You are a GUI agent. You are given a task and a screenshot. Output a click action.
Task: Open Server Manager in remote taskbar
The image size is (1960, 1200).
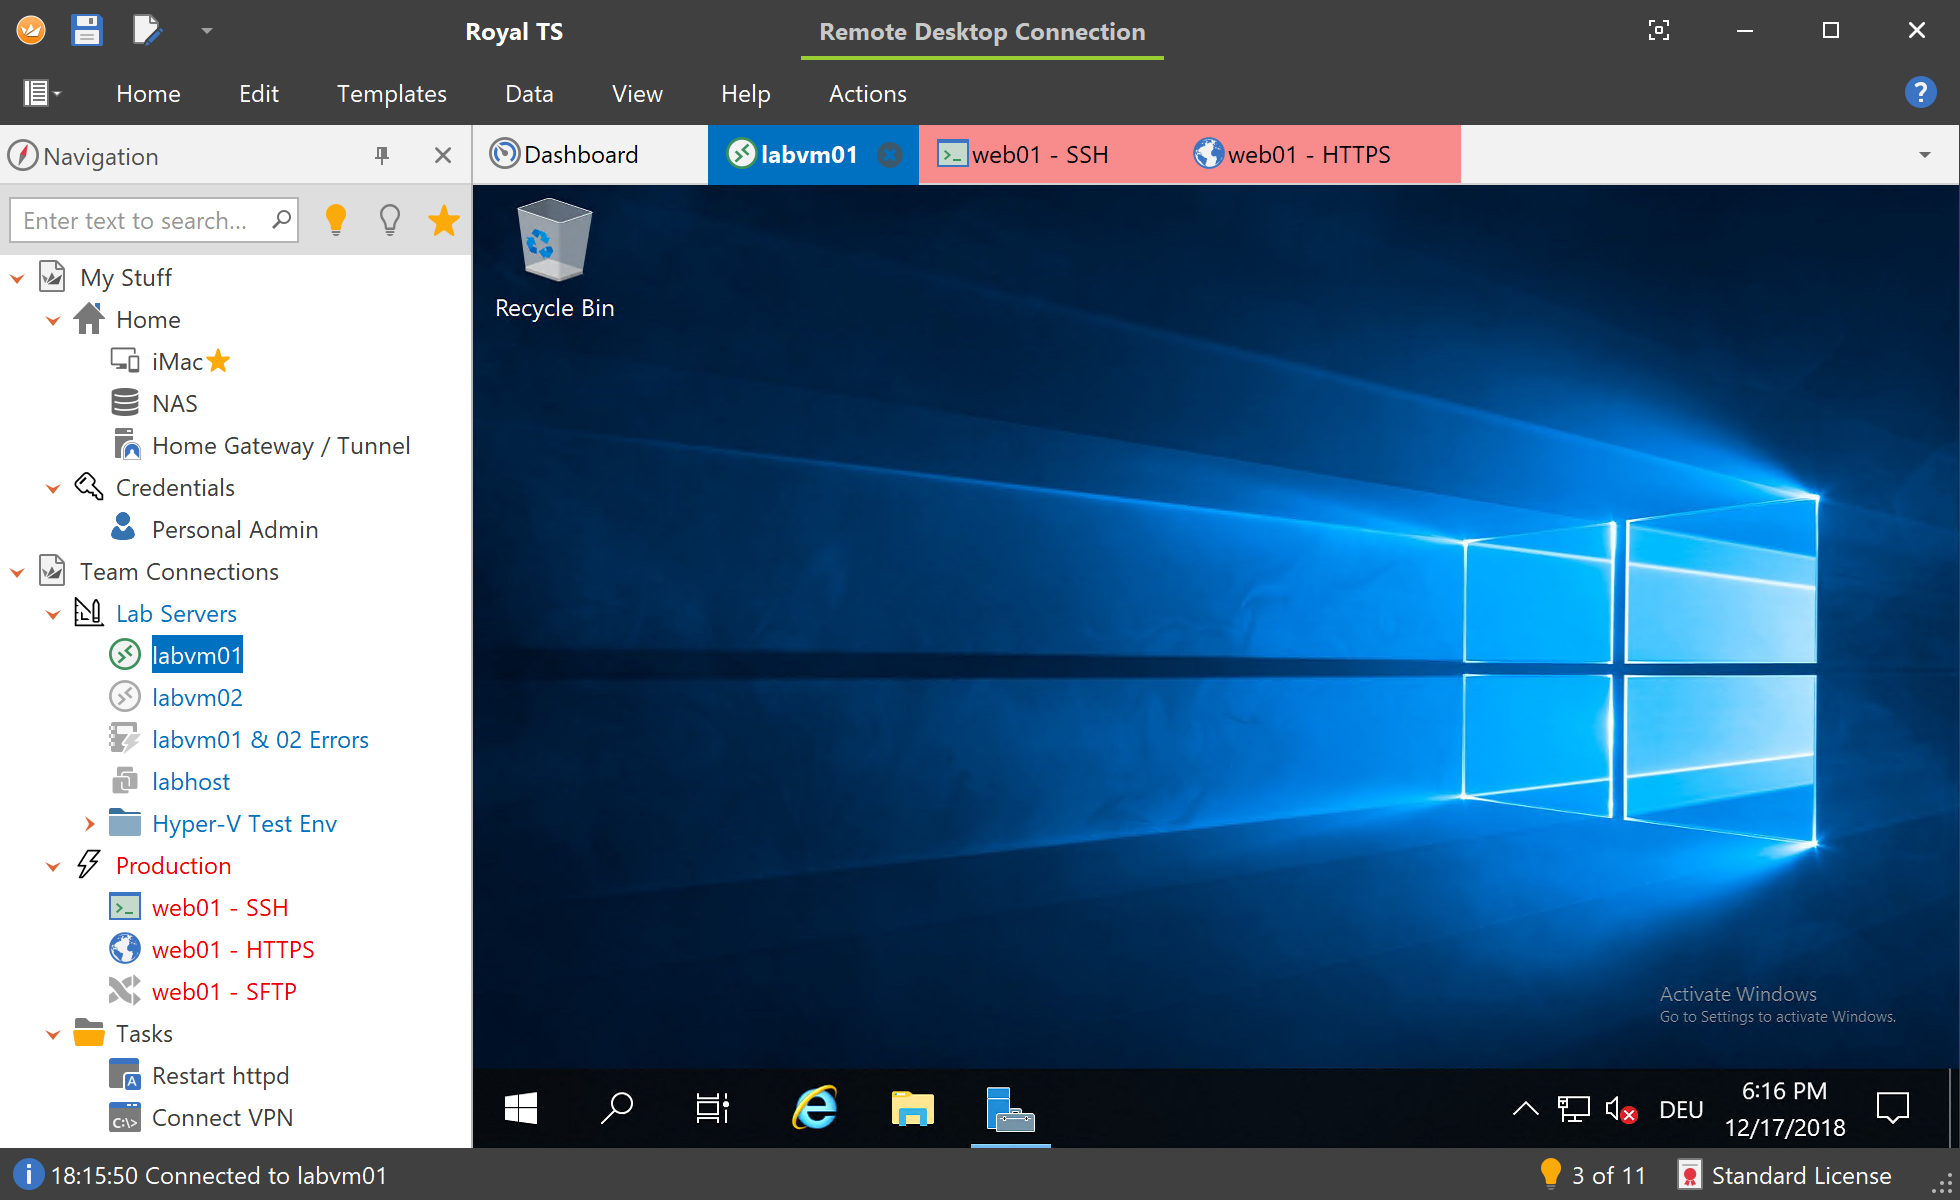coord(1010,1108)
